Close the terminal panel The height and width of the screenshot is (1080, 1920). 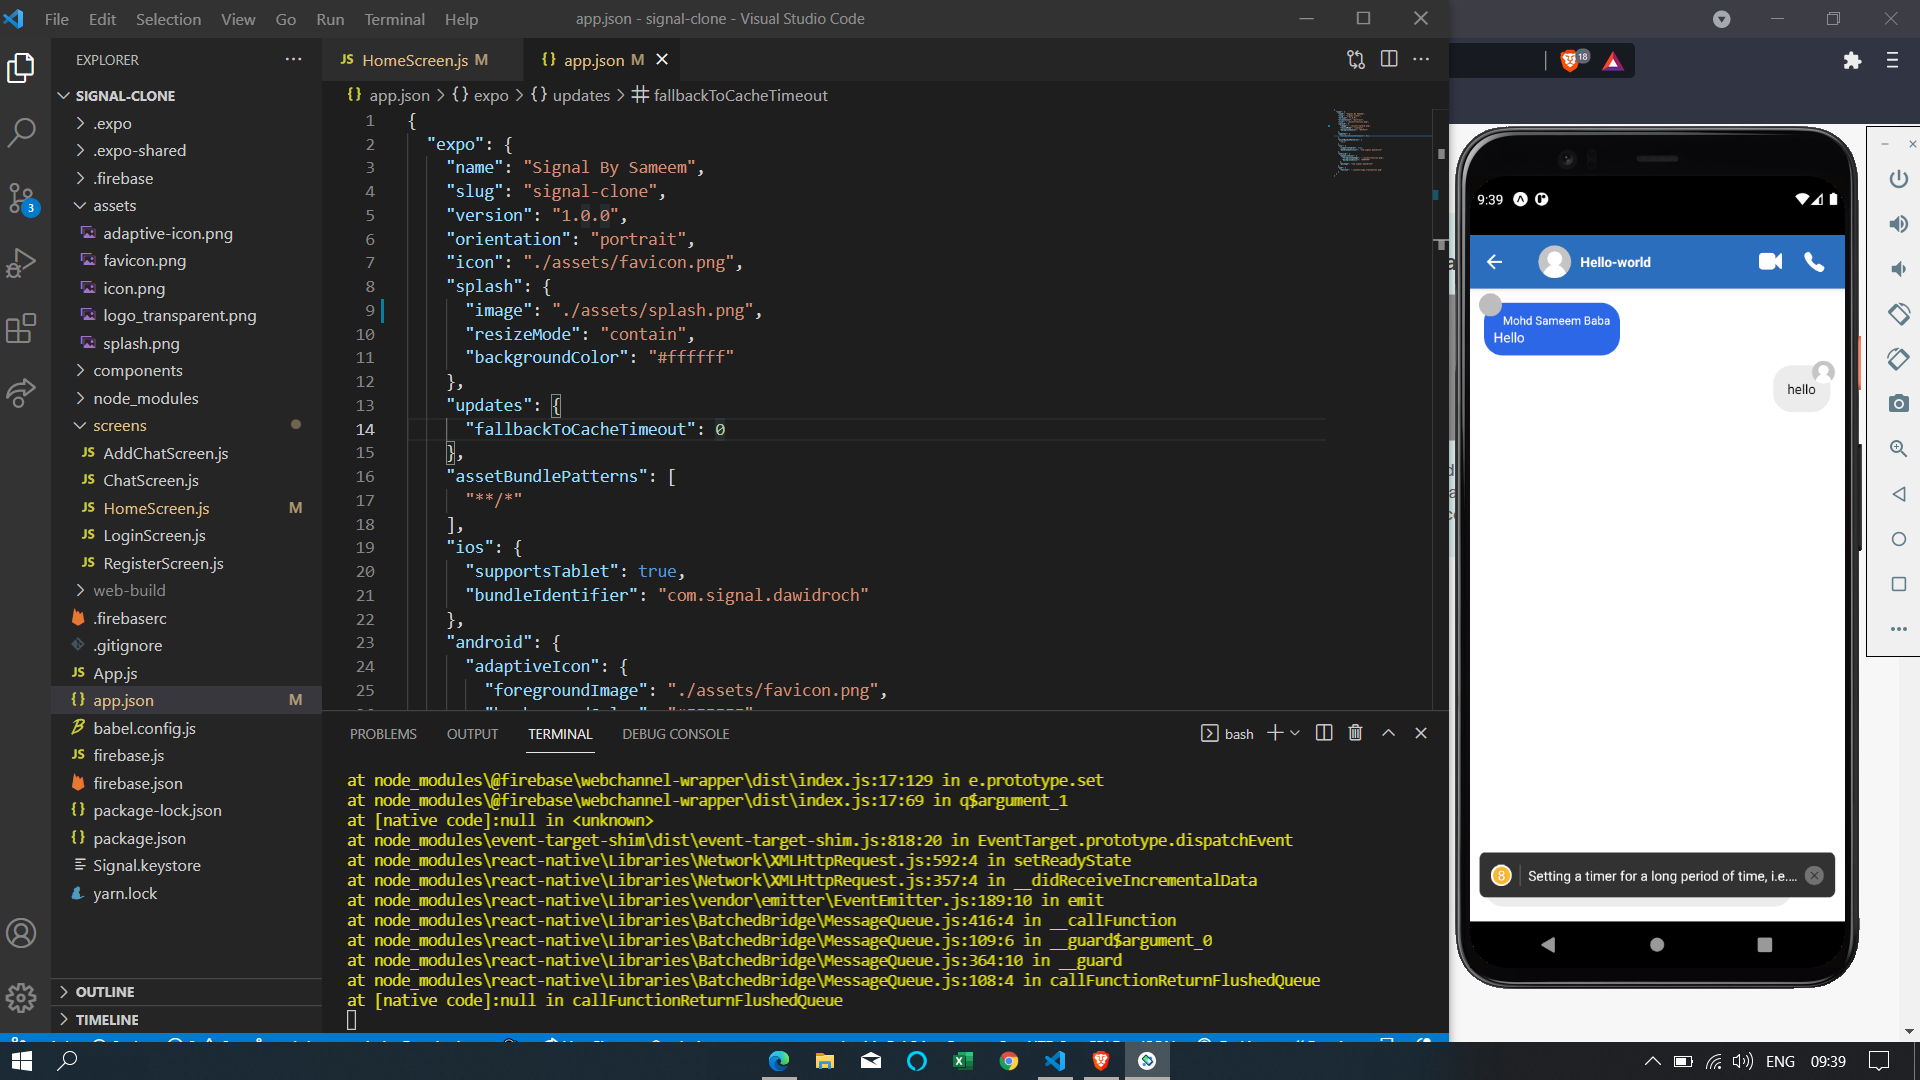[x=1421, y=733]
